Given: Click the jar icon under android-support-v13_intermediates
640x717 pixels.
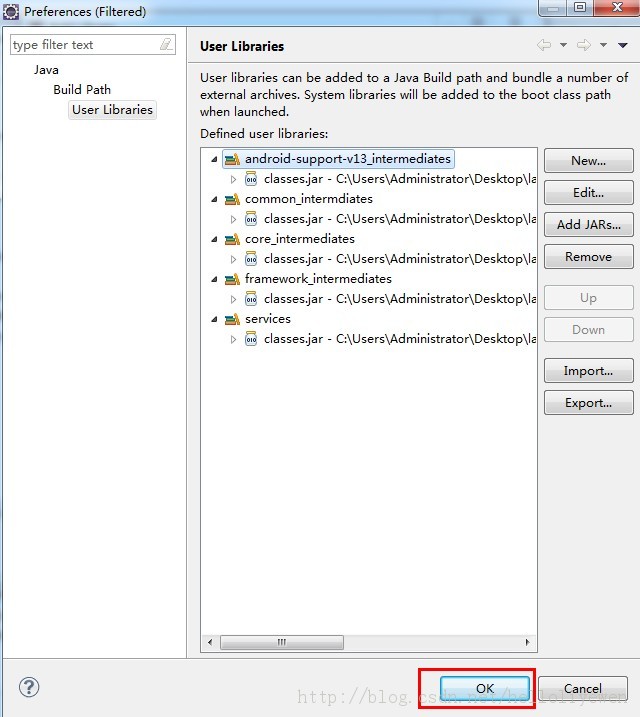Looking at the screenshot, I should coord(251,179).
